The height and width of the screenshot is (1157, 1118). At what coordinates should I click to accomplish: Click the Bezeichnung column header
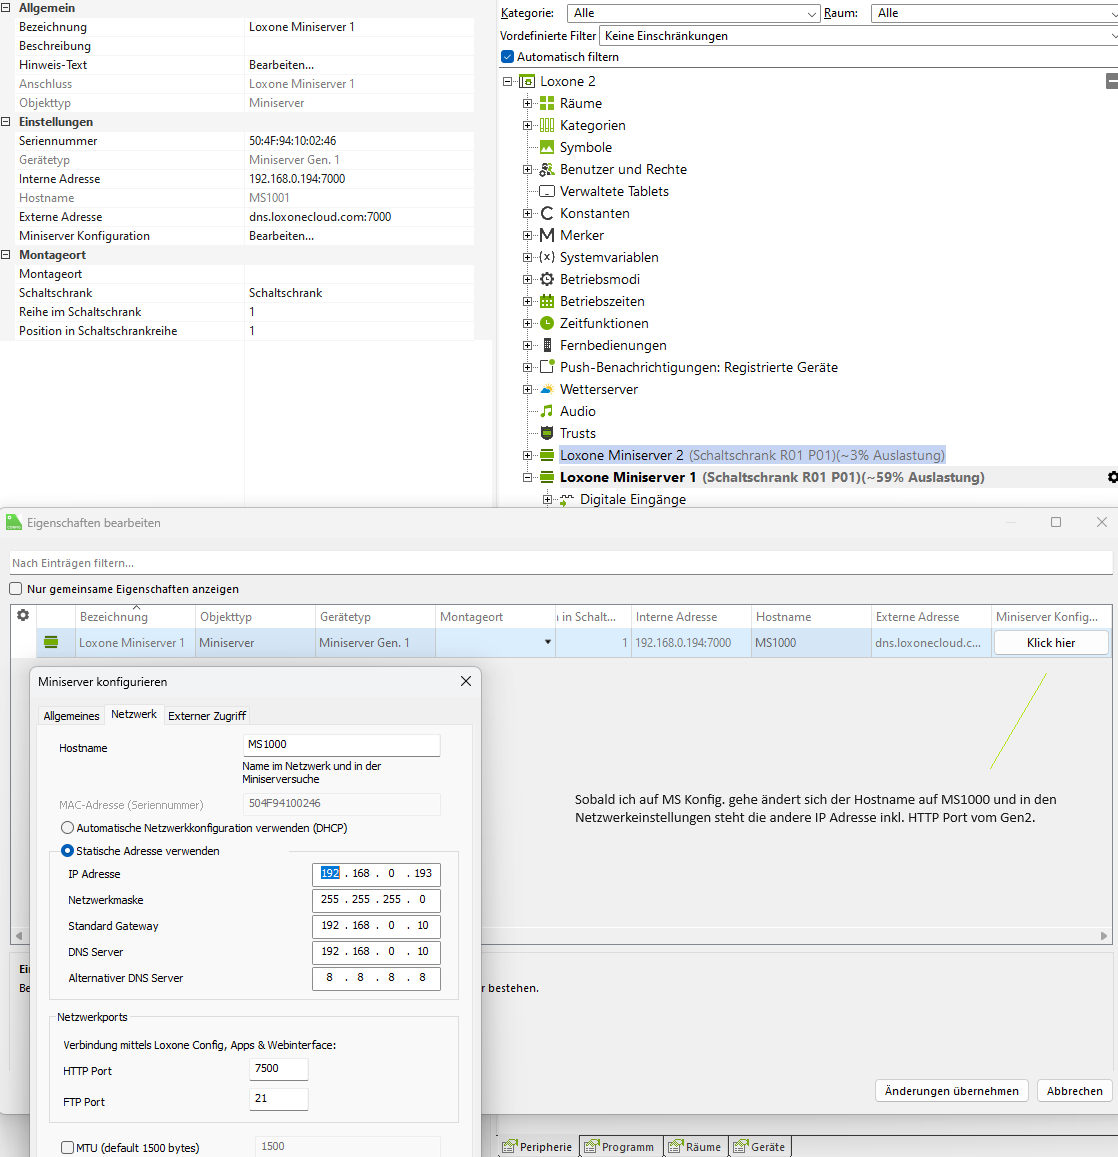tap(136, 617)
